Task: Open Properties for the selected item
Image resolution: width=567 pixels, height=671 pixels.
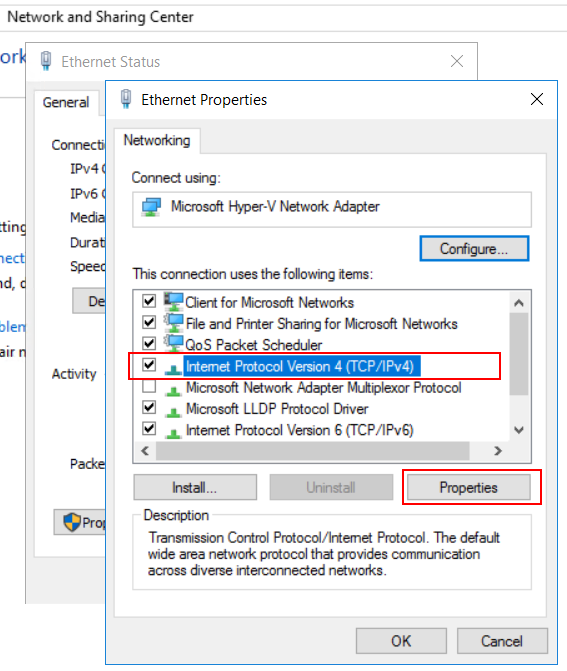Action: coord(469,487)
